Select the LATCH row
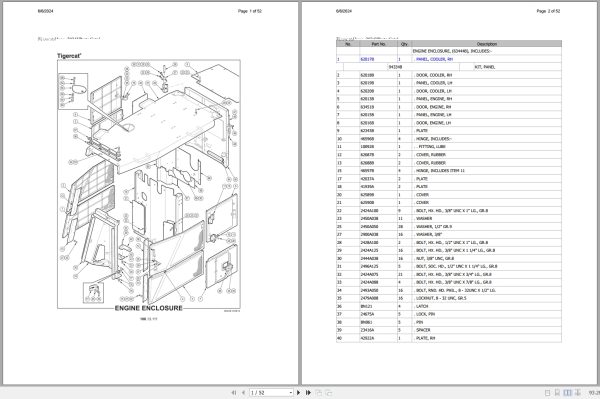600x399 pixels. pyautogui.click(x=449, y=306)
